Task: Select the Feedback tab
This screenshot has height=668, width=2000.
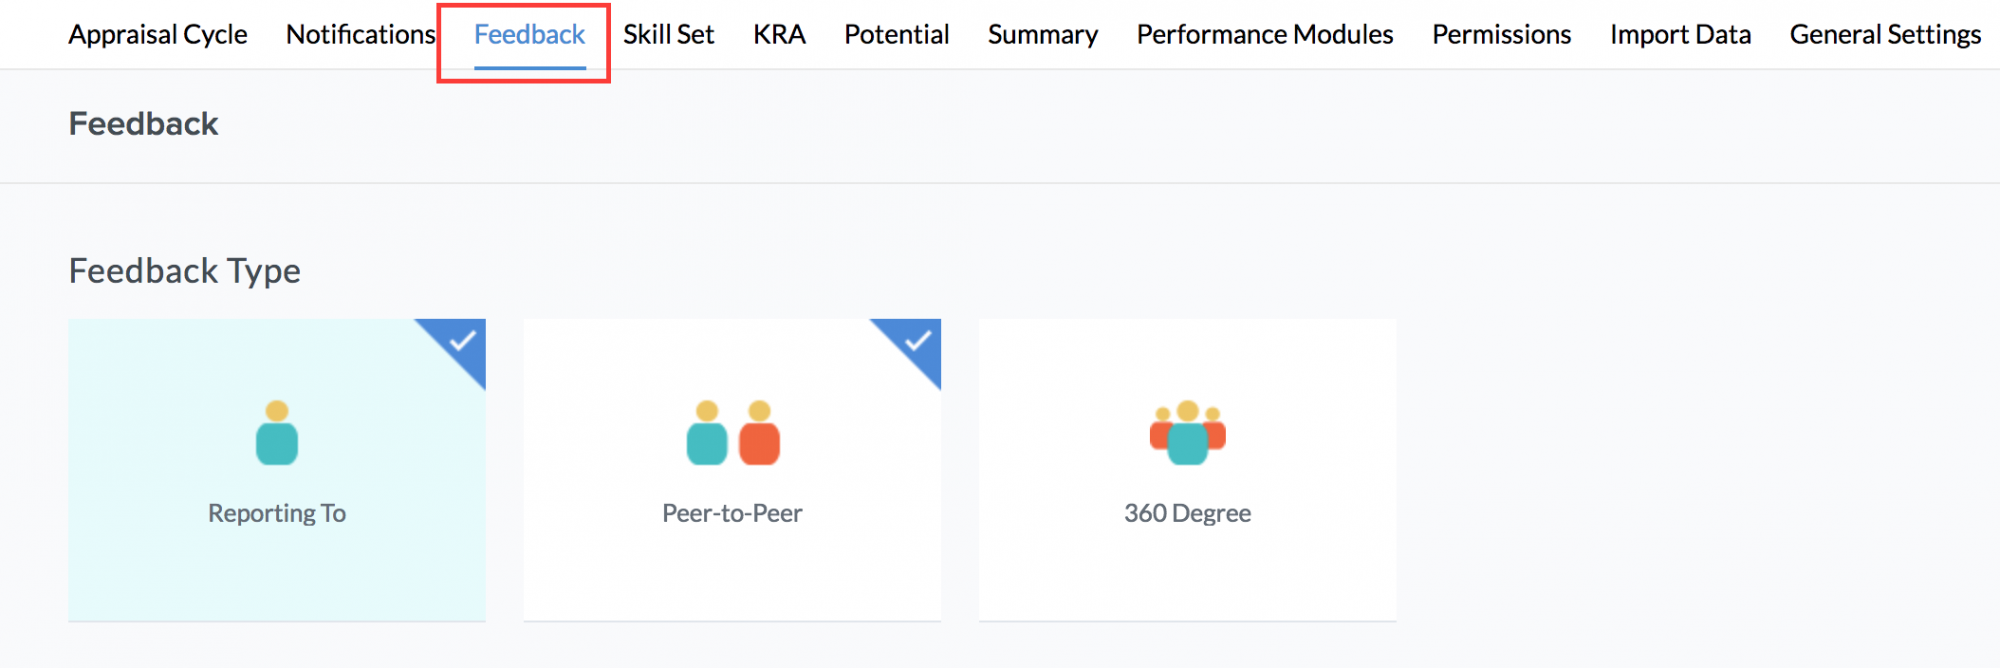Action: [x=529, y=35]
